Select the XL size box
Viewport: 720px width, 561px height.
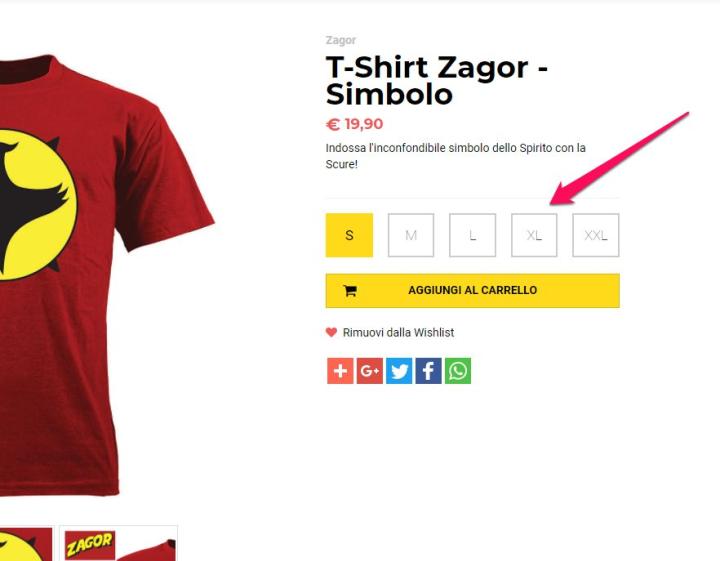pyautogui.click(x=534, y=235)
